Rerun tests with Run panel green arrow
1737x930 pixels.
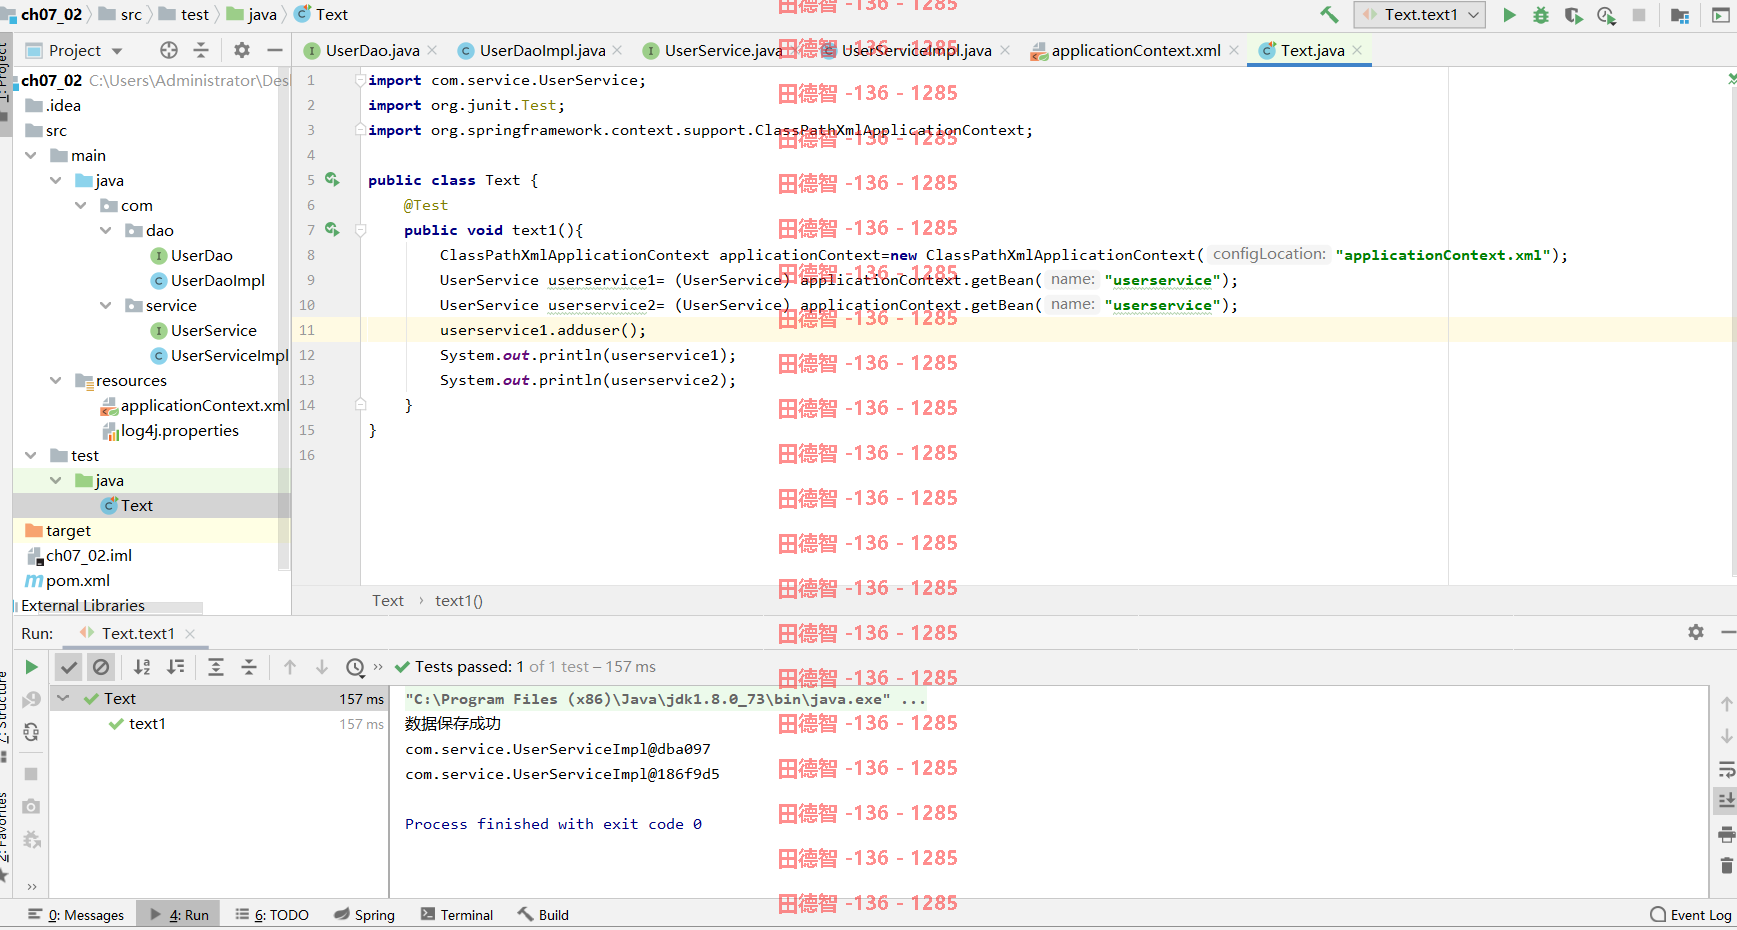click(31, 667)
